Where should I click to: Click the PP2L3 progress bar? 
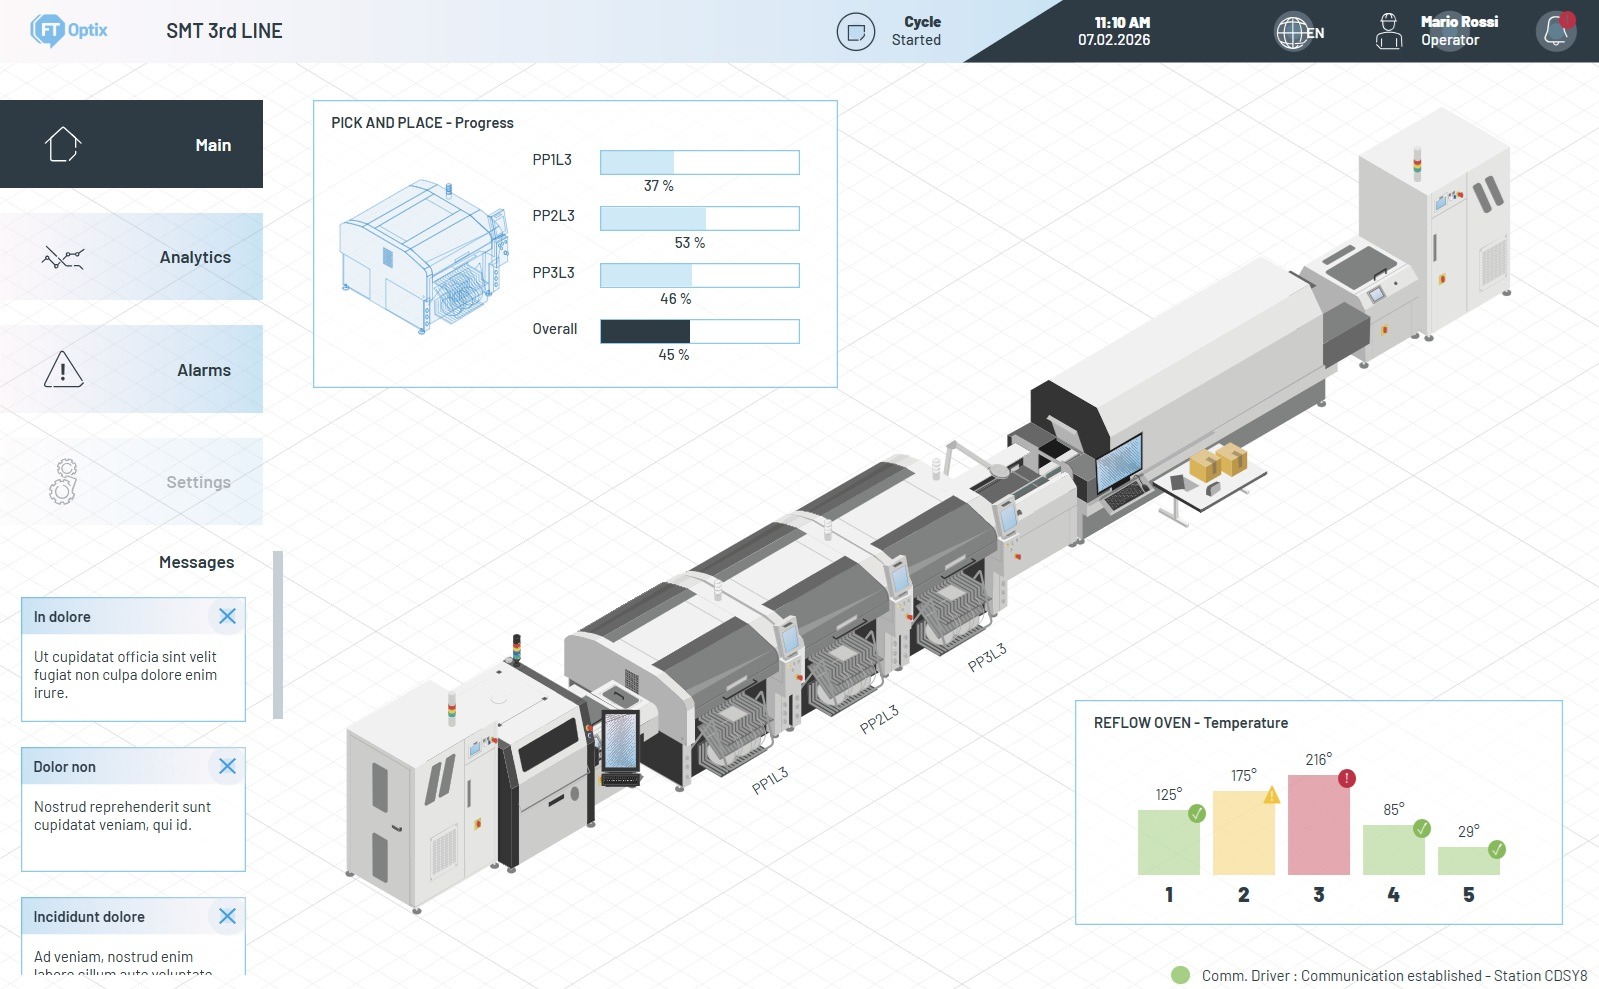pos(699,218)
